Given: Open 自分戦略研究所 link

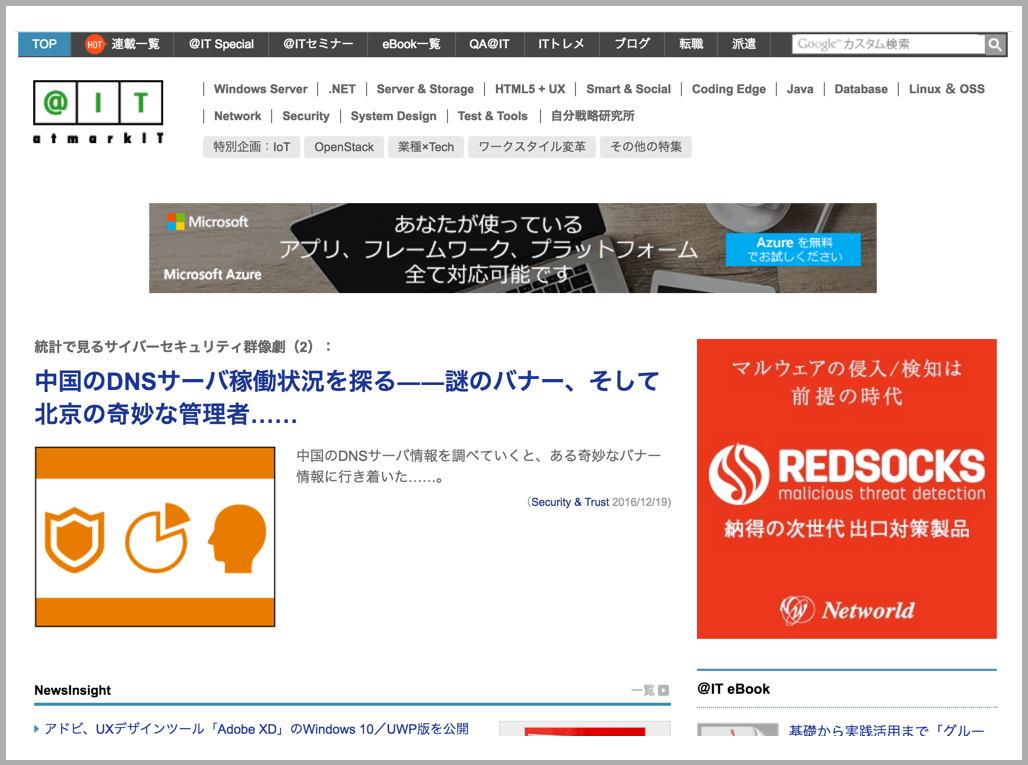Looking at the screenshot, I should click(593, 116).
